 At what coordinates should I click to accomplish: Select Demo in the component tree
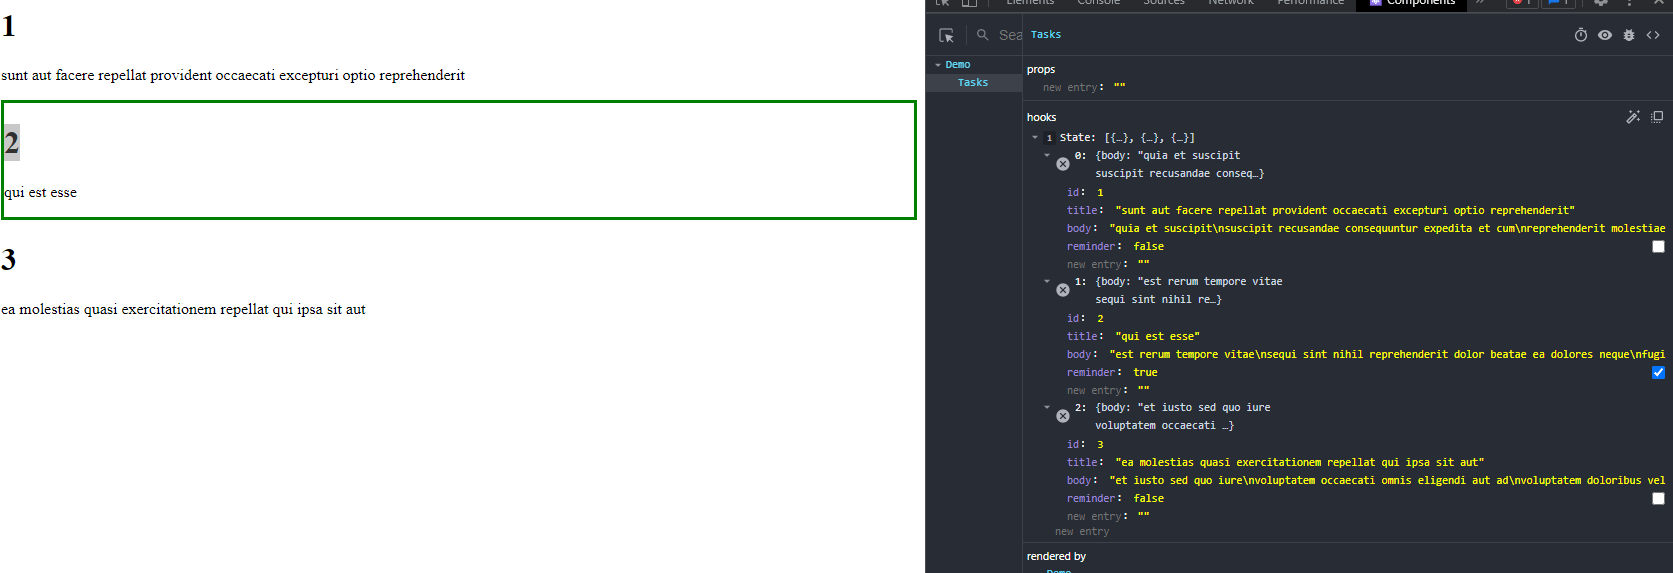click(958, 65)
